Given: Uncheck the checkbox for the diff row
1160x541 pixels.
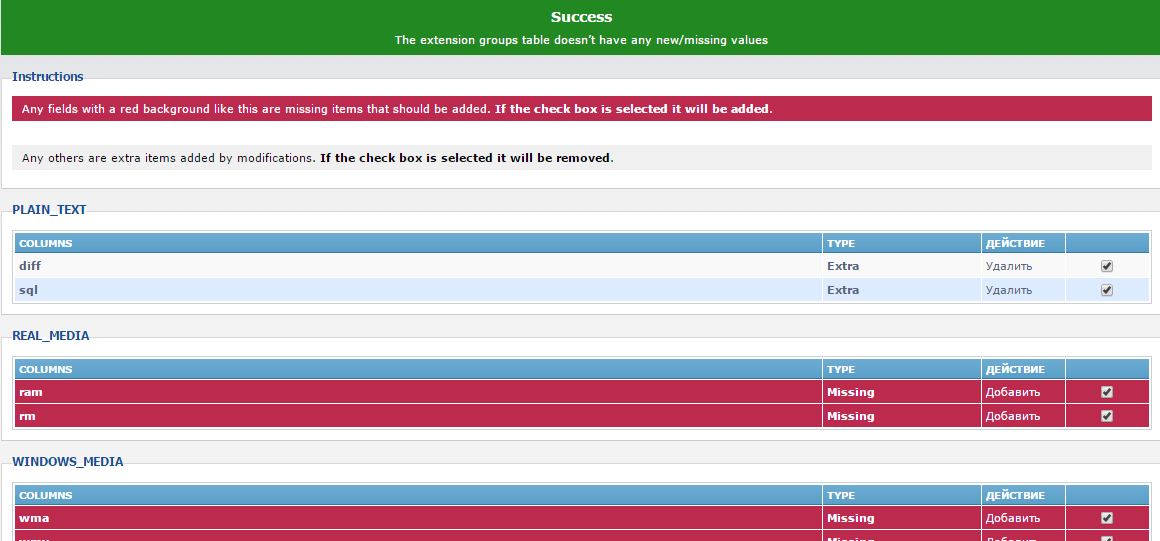Looking at the screenshot, I should tap(1106, 266).
